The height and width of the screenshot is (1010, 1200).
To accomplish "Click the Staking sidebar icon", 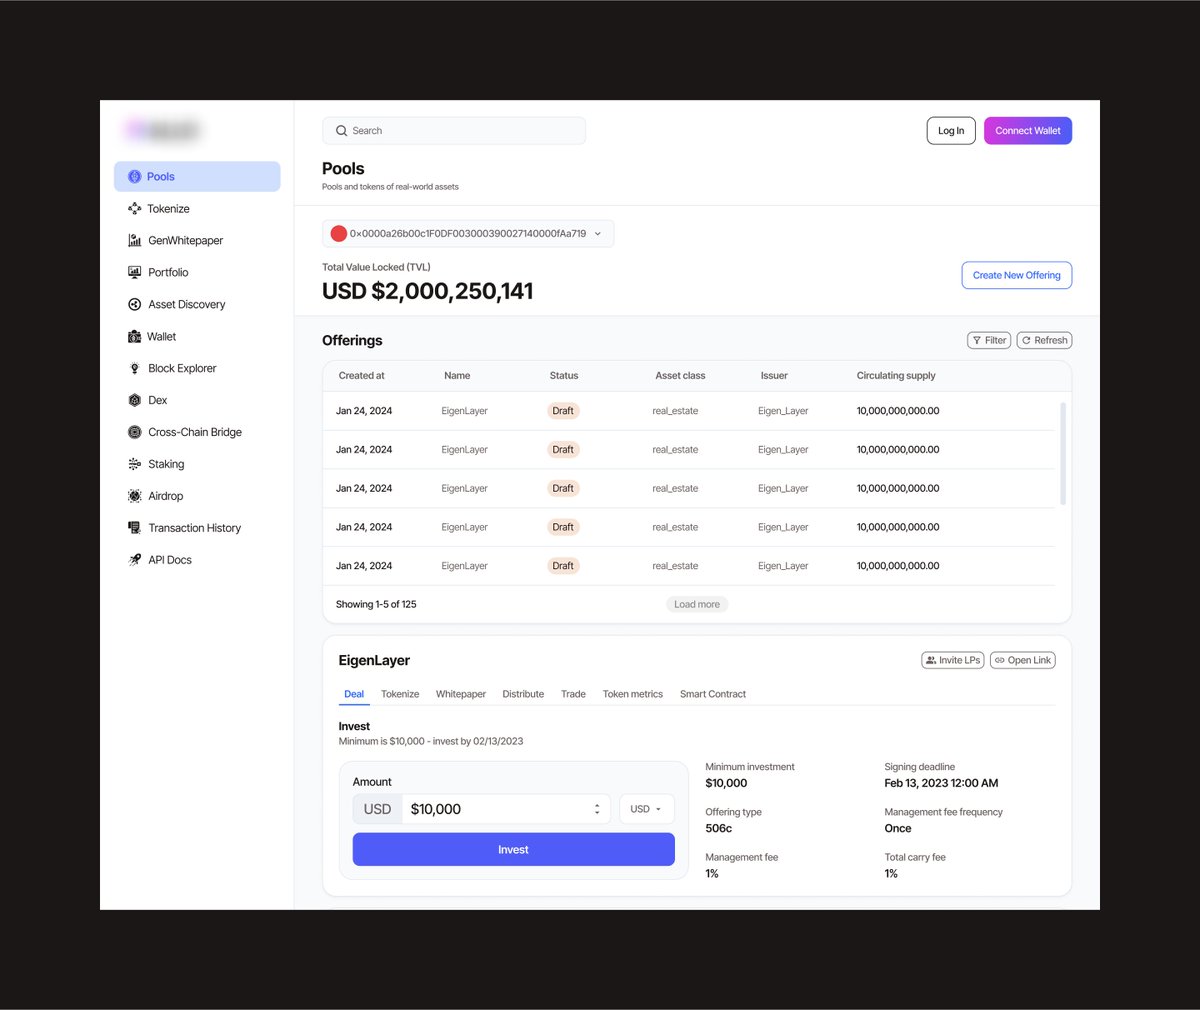I will 134,464.
